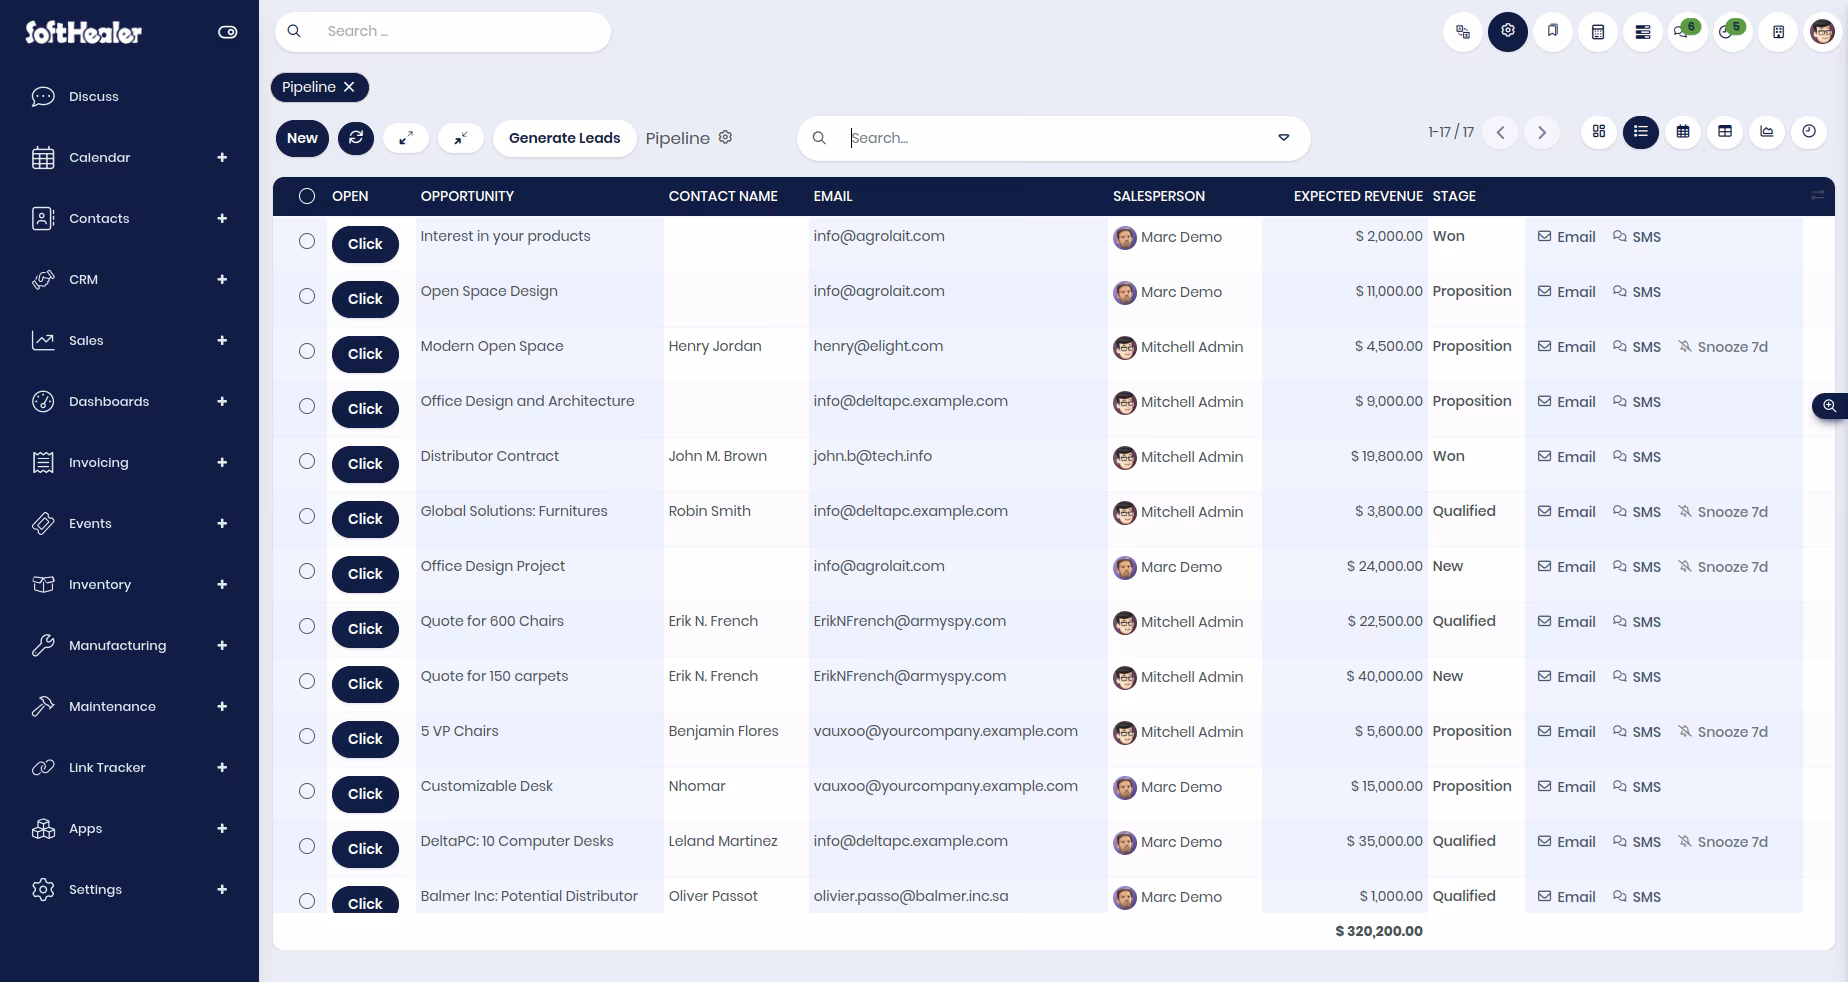Send SMS for Global Solutions: Furnitures

coord(1636,512)
